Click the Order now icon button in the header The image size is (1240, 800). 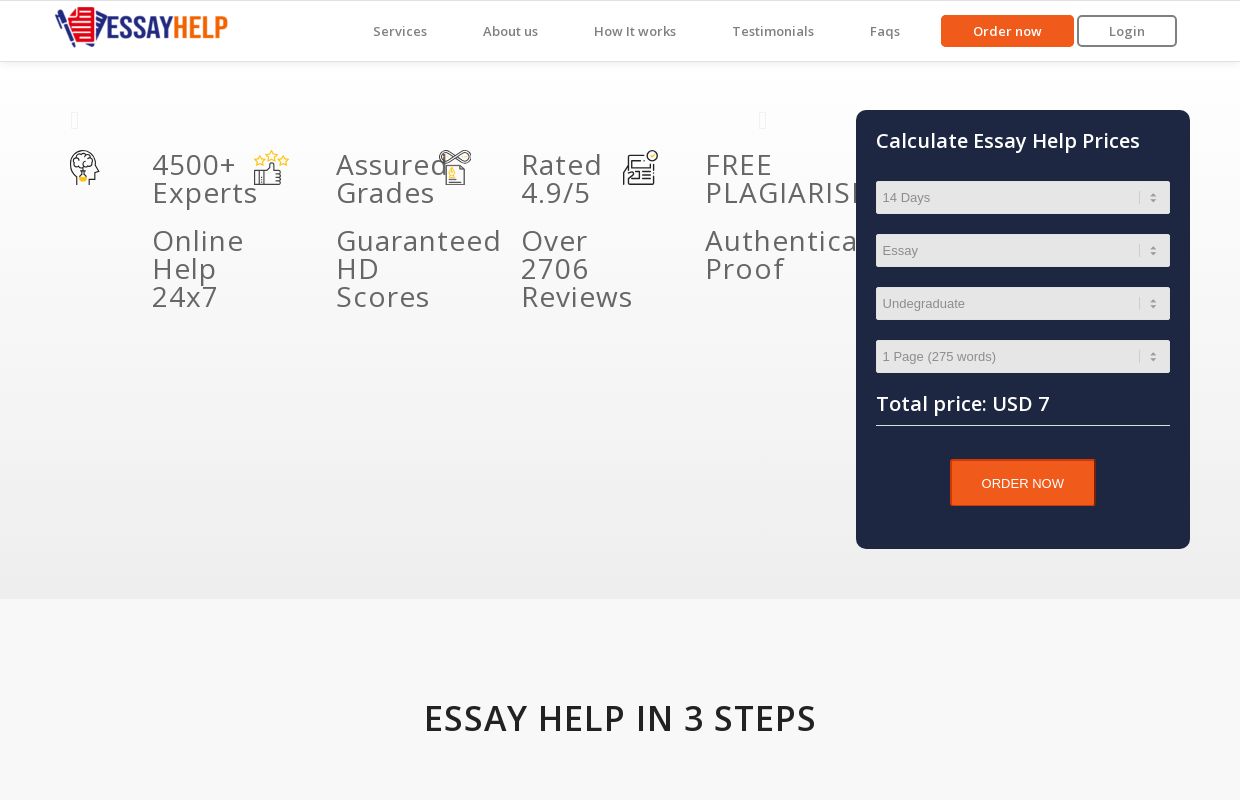pos(1007,31)
